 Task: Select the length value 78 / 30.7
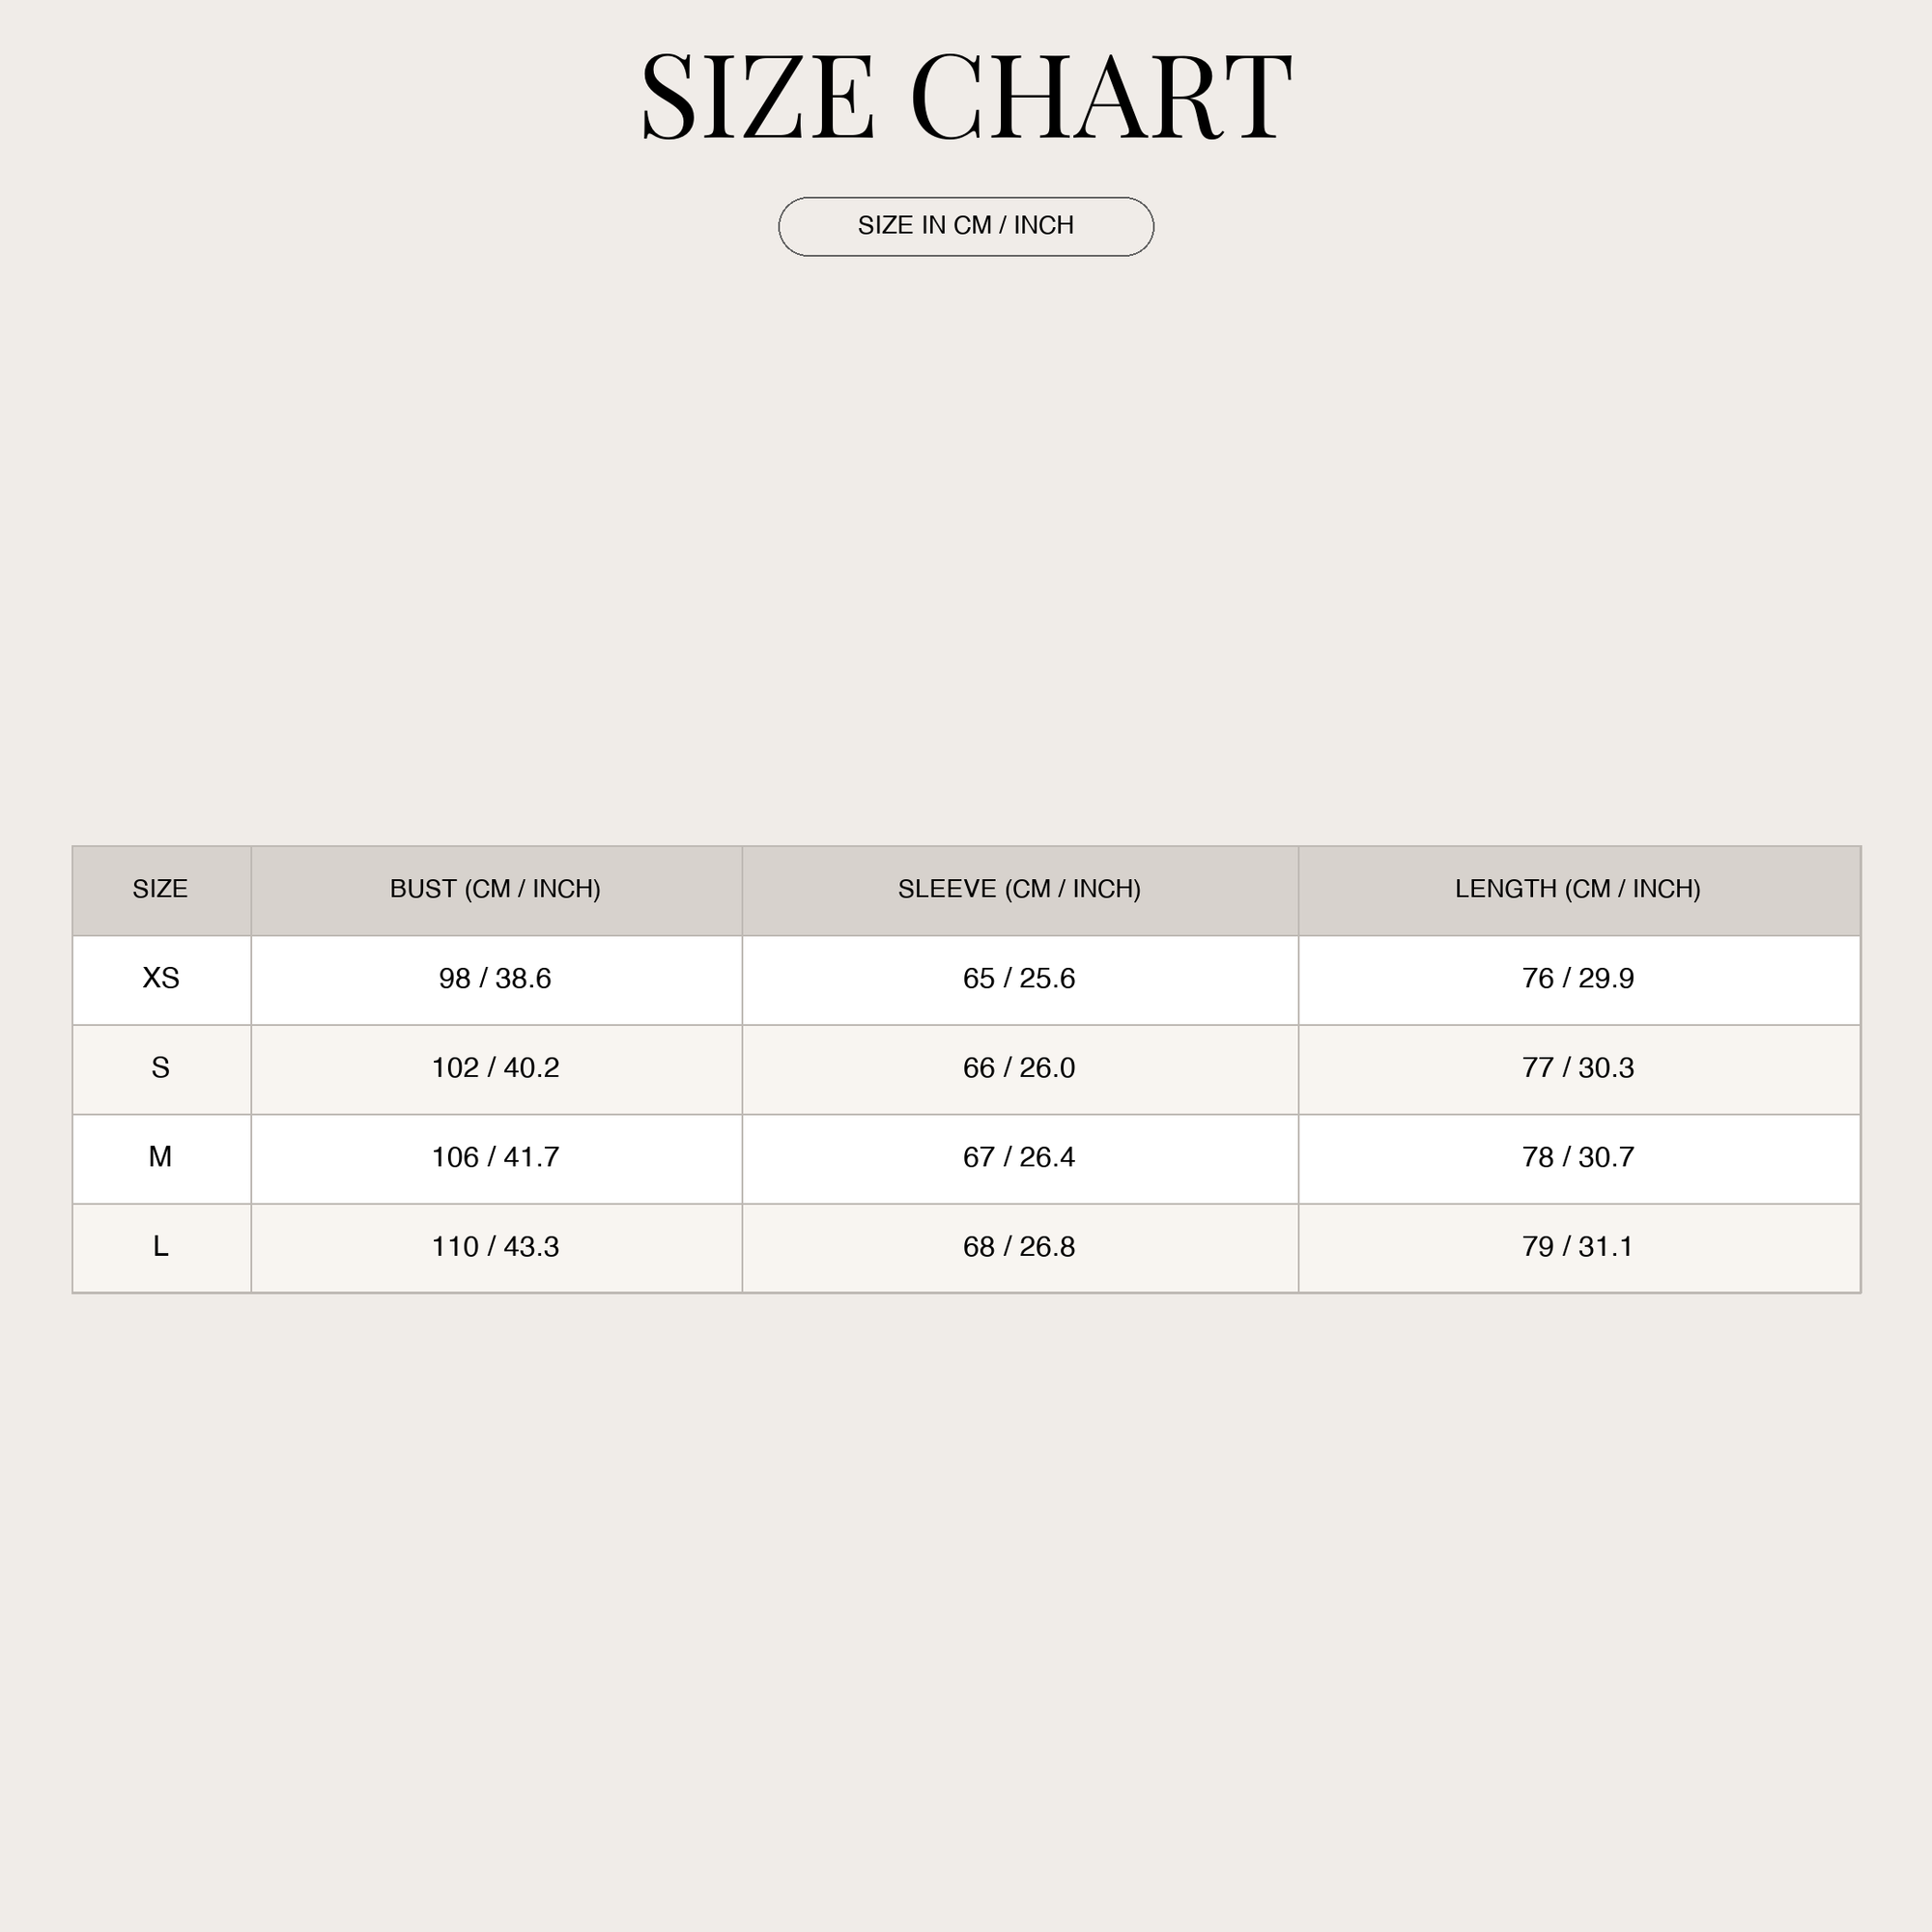click(1577, 1157)
